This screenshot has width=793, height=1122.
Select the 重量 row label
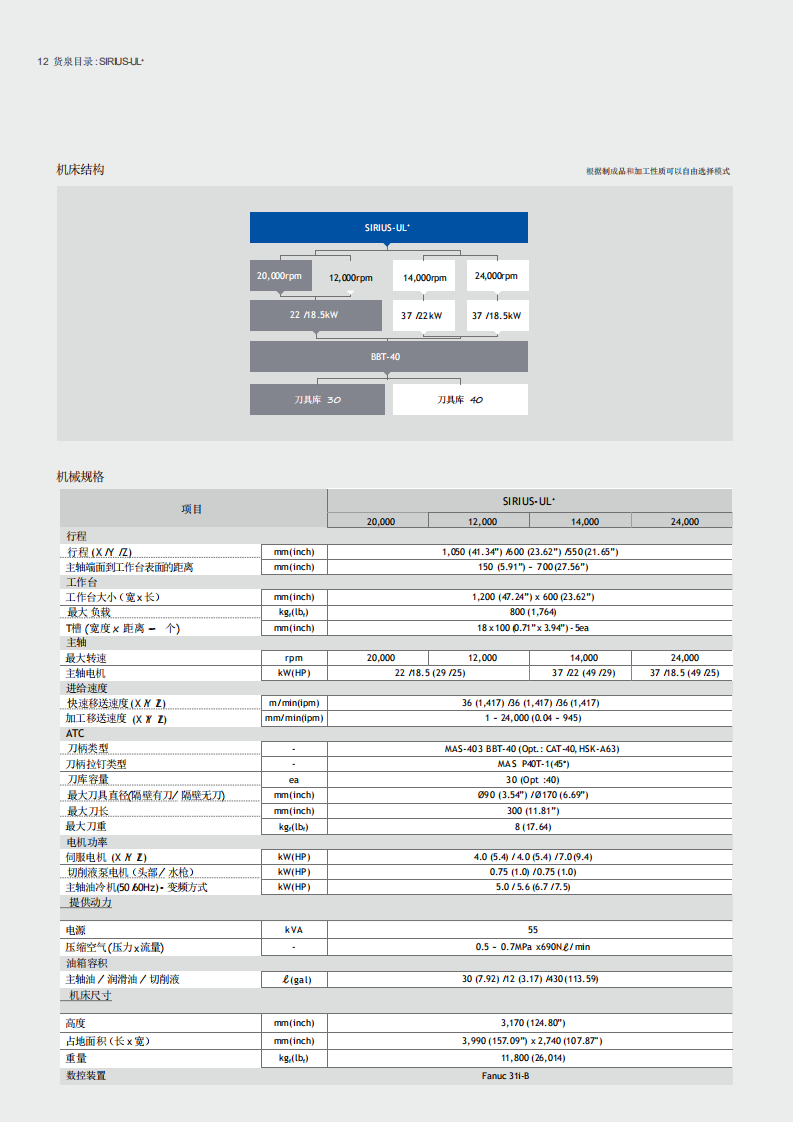pos(77,1057)
